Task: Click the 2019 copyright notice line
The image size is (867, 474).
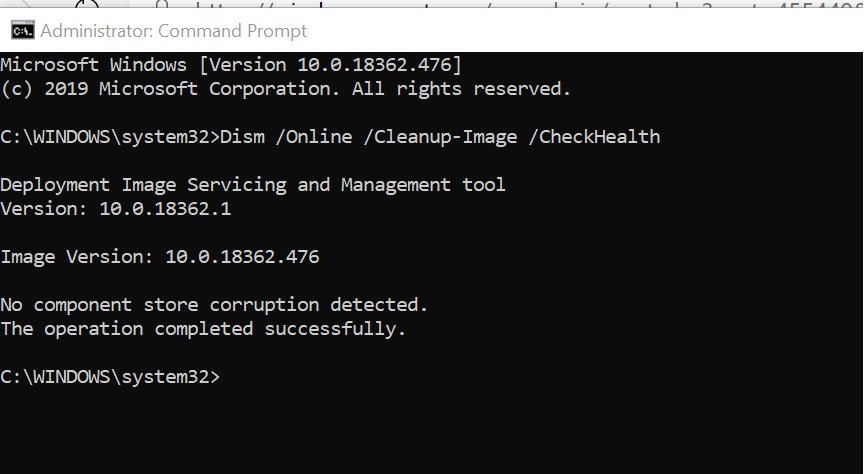Action: [285, 88]
